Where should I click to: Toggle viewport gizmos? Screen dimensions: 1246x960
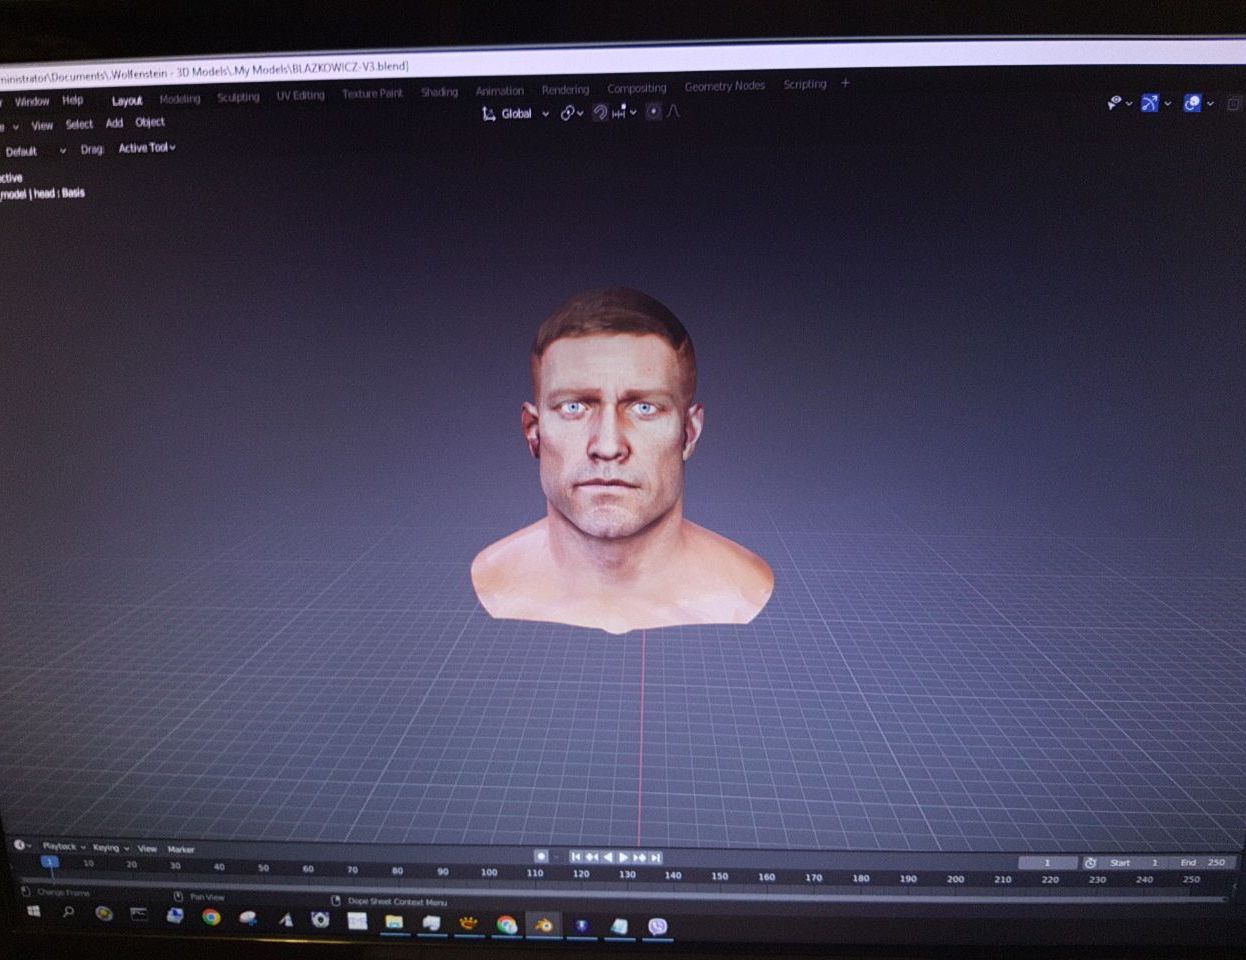pos(1150,103)
